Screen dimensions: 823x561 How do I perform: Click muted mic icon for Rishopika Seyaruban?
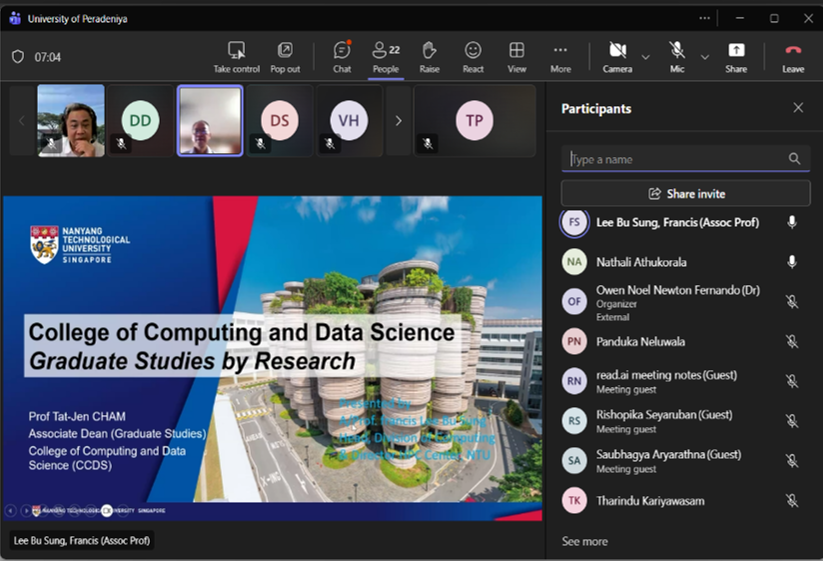(x=792, y=421)
